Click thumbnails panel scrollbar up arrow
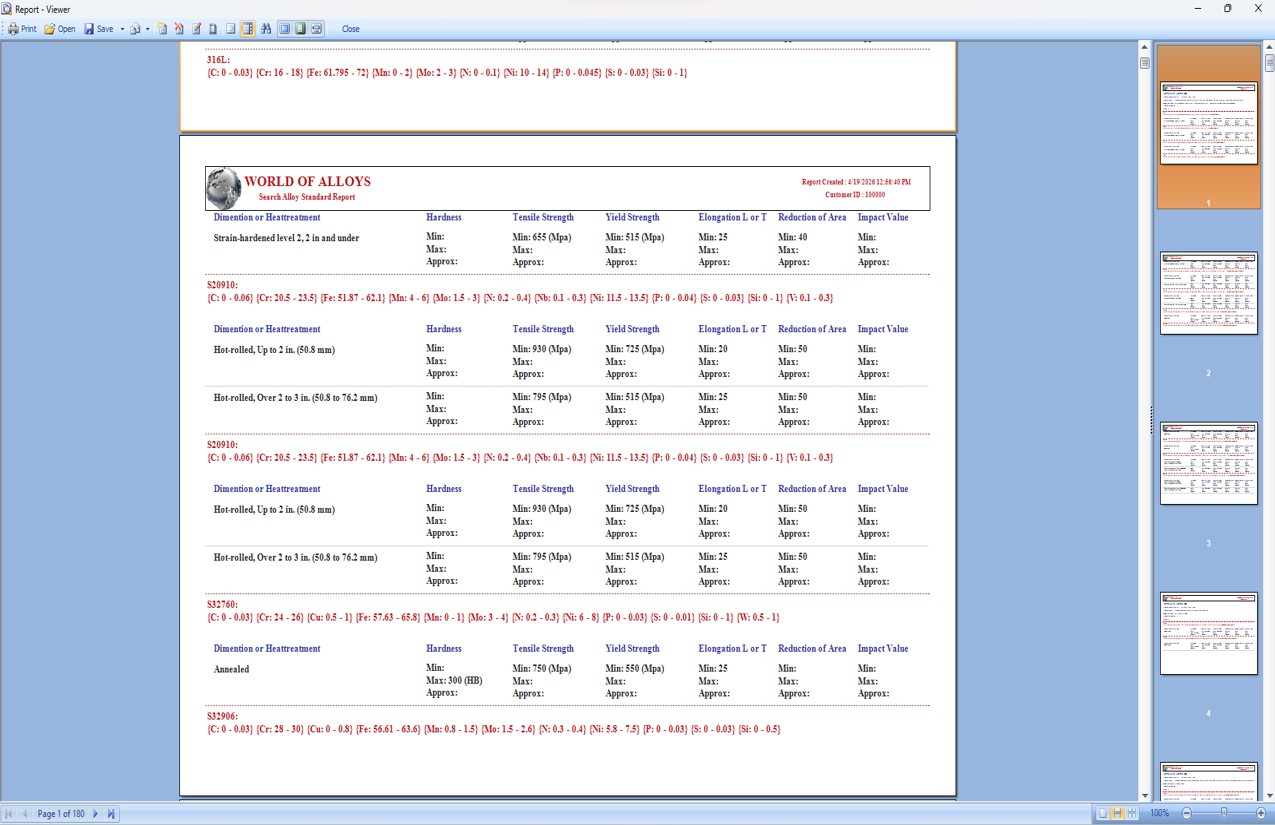Screen dimensions: 1275x825 (x=1269, y=47)
